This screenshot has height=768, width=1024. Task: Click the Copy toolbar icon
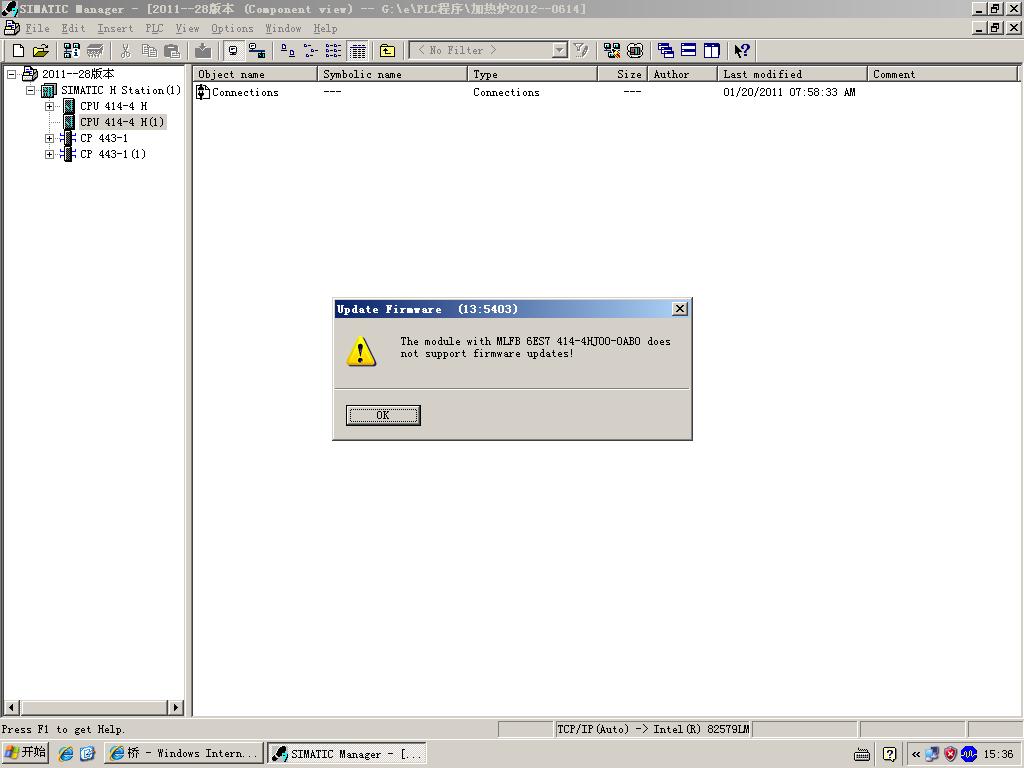click(149, 51)
